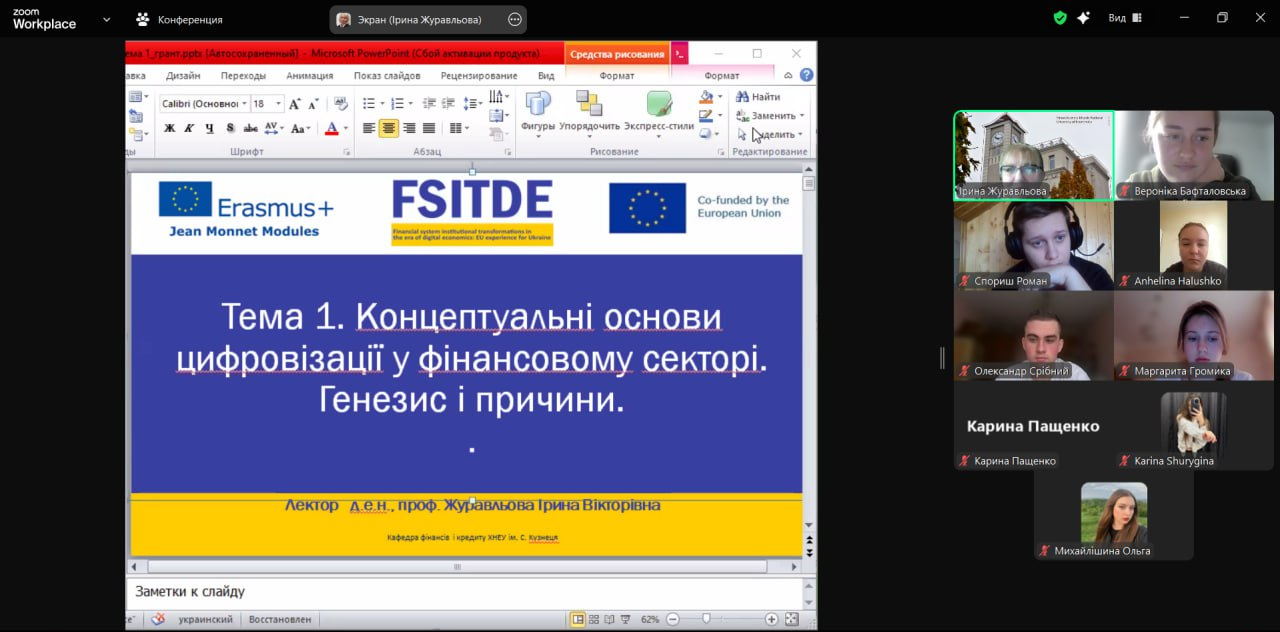Open the Transitions (Переходы) tab
1280x632 pixels.
click(243, 75)
